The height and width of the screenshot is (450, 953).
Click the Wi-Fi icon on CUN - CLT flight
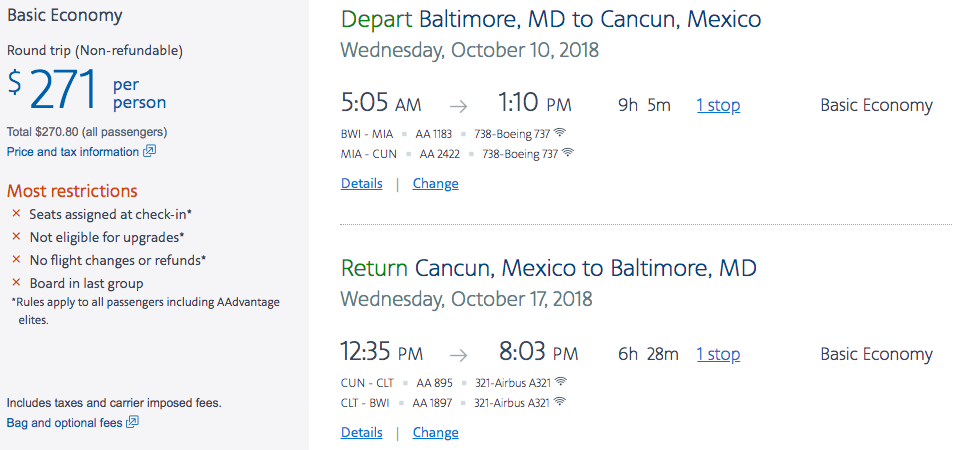[x=561, y=381]
